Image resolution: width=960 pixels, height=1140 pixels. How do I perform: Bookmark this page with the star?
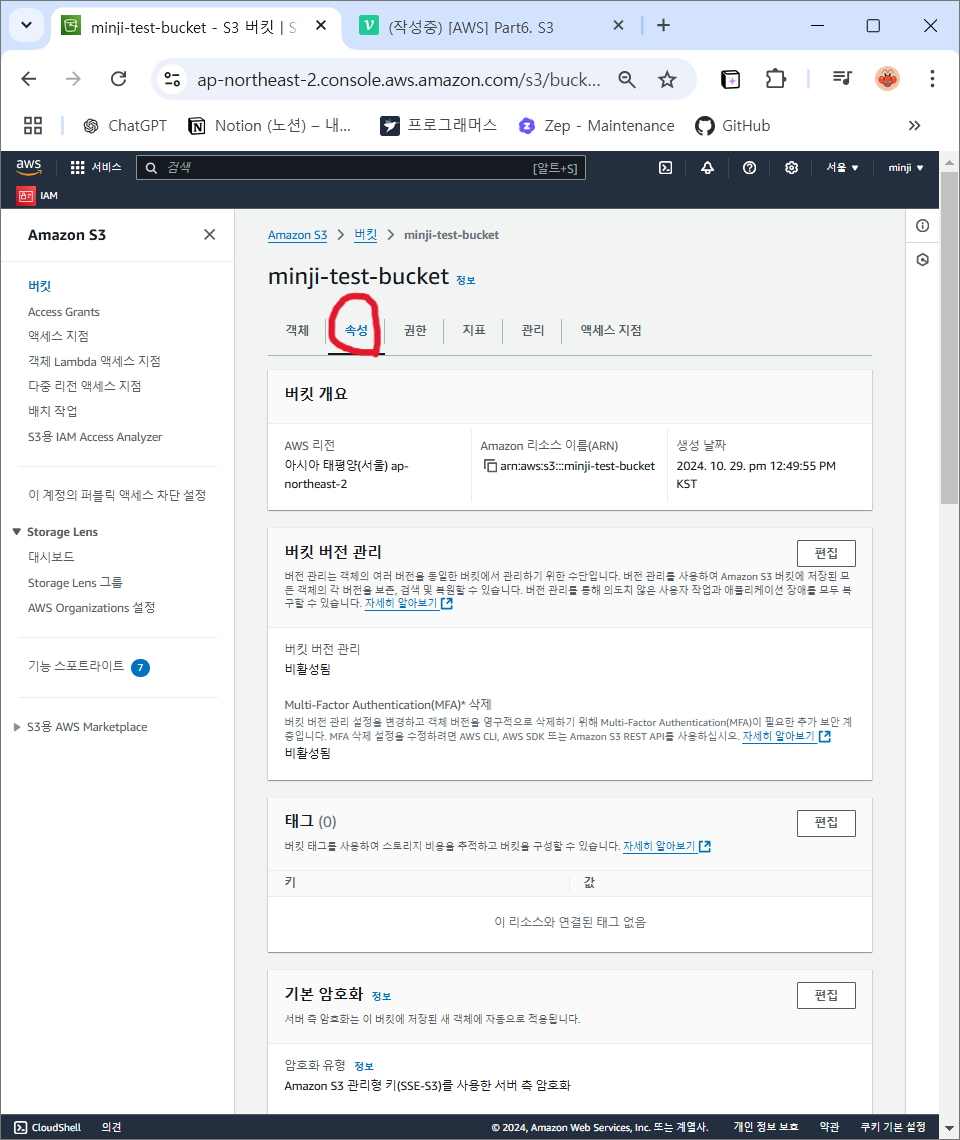[x=667, y=79]
